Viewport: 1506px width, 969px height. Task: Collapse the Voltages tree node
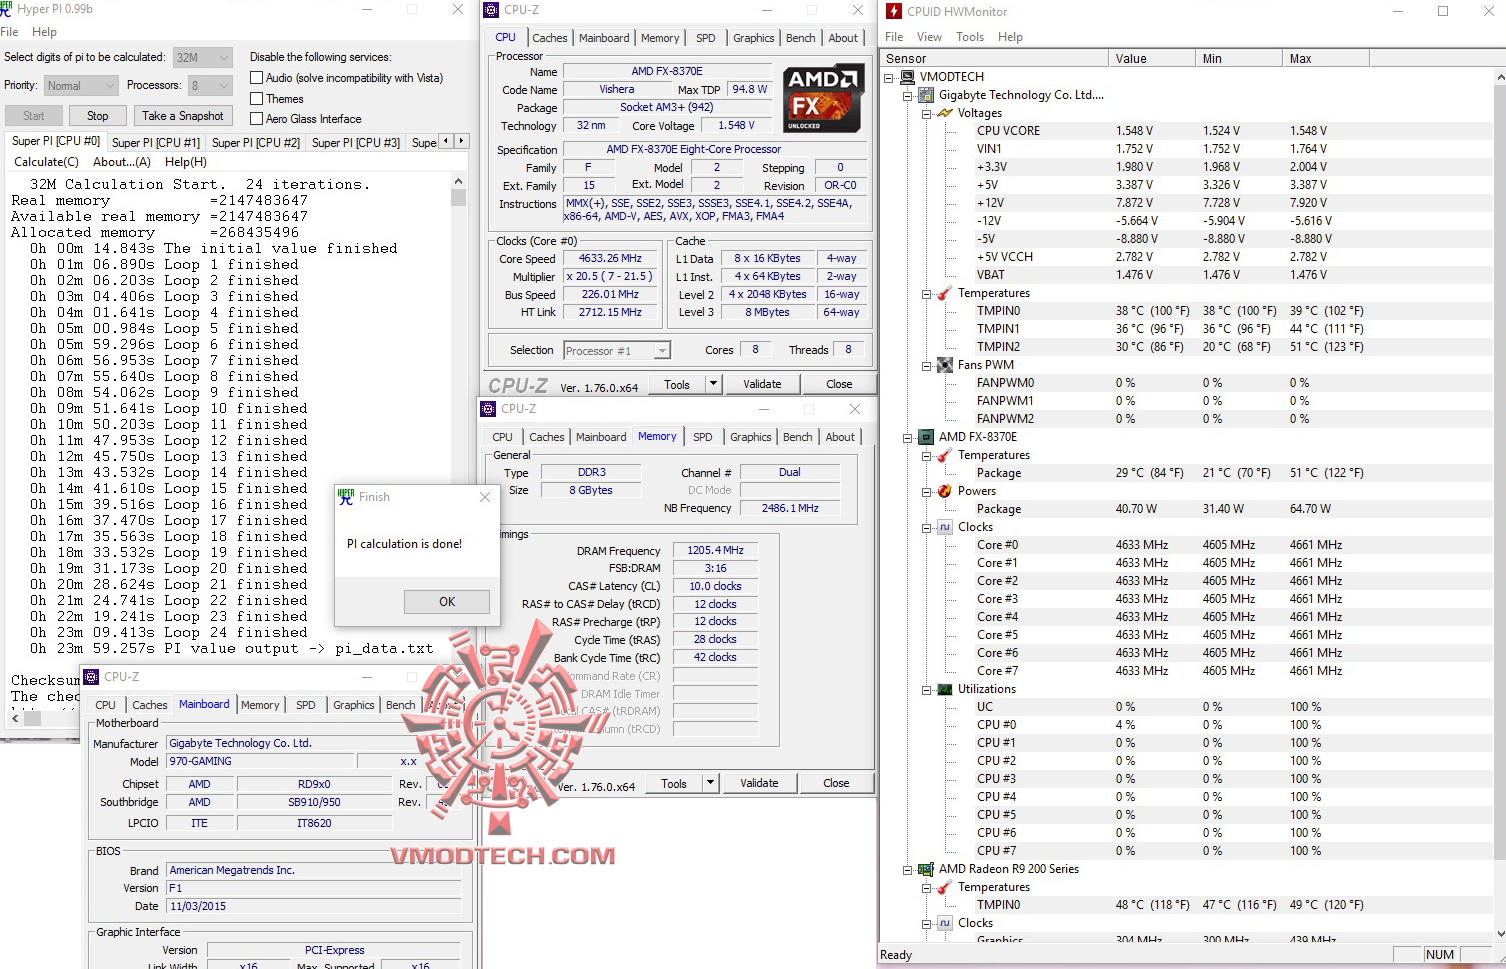click(x=926, y=113)
